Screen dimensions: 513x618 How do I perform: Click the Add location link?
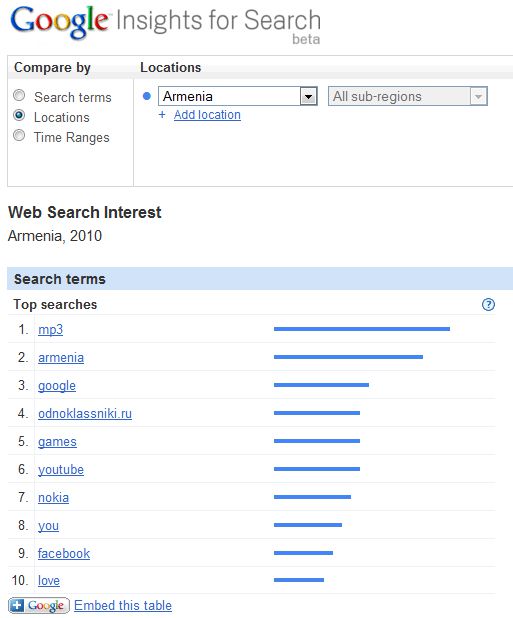pyautogui.click(x=207, y=115)
